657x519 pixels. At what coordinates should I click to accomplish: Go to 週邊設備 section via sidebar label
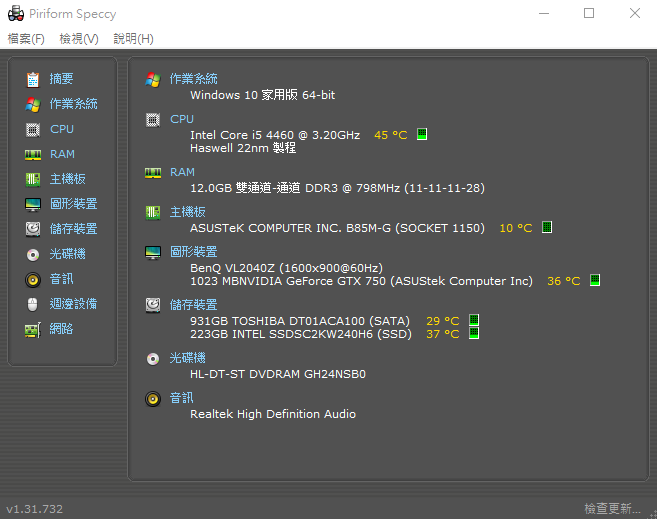point(73,304)
